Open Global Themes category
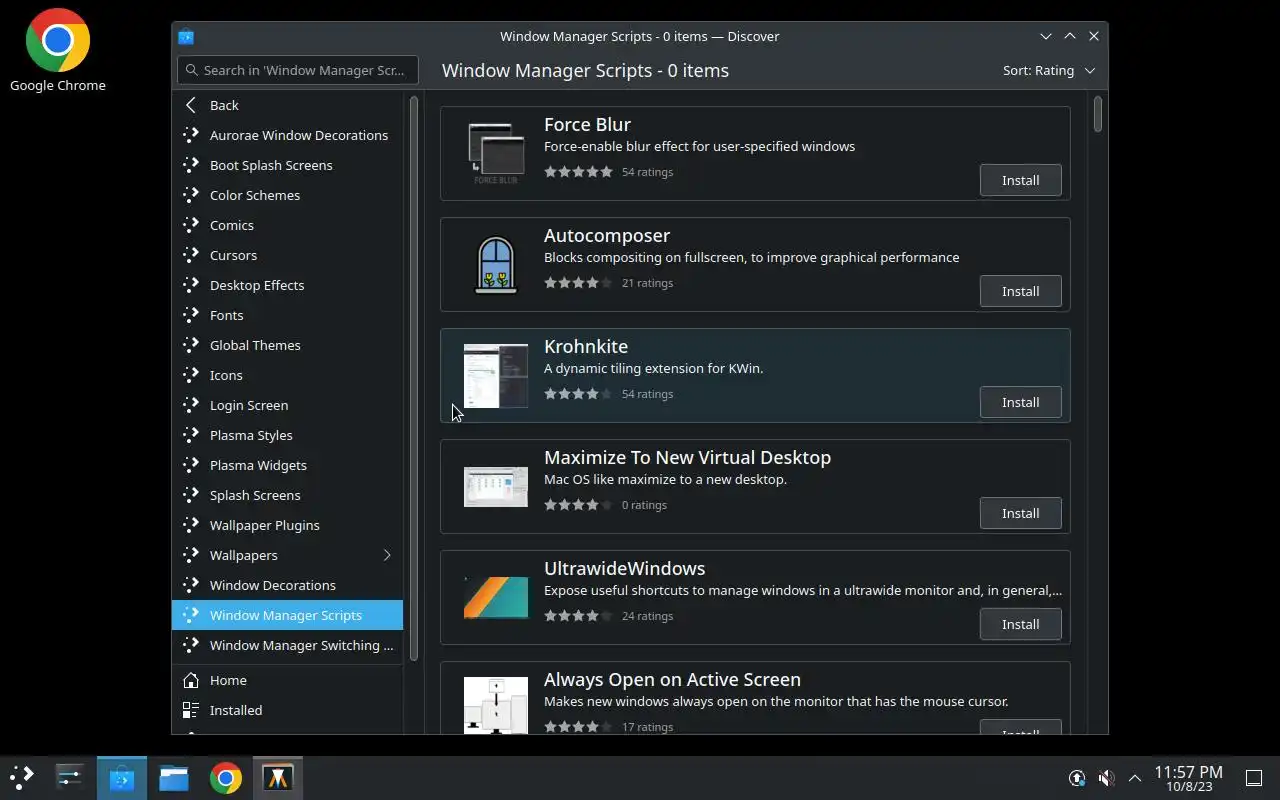The width and height of the screenshot is (1280, 800). click(x=288, y=345)
